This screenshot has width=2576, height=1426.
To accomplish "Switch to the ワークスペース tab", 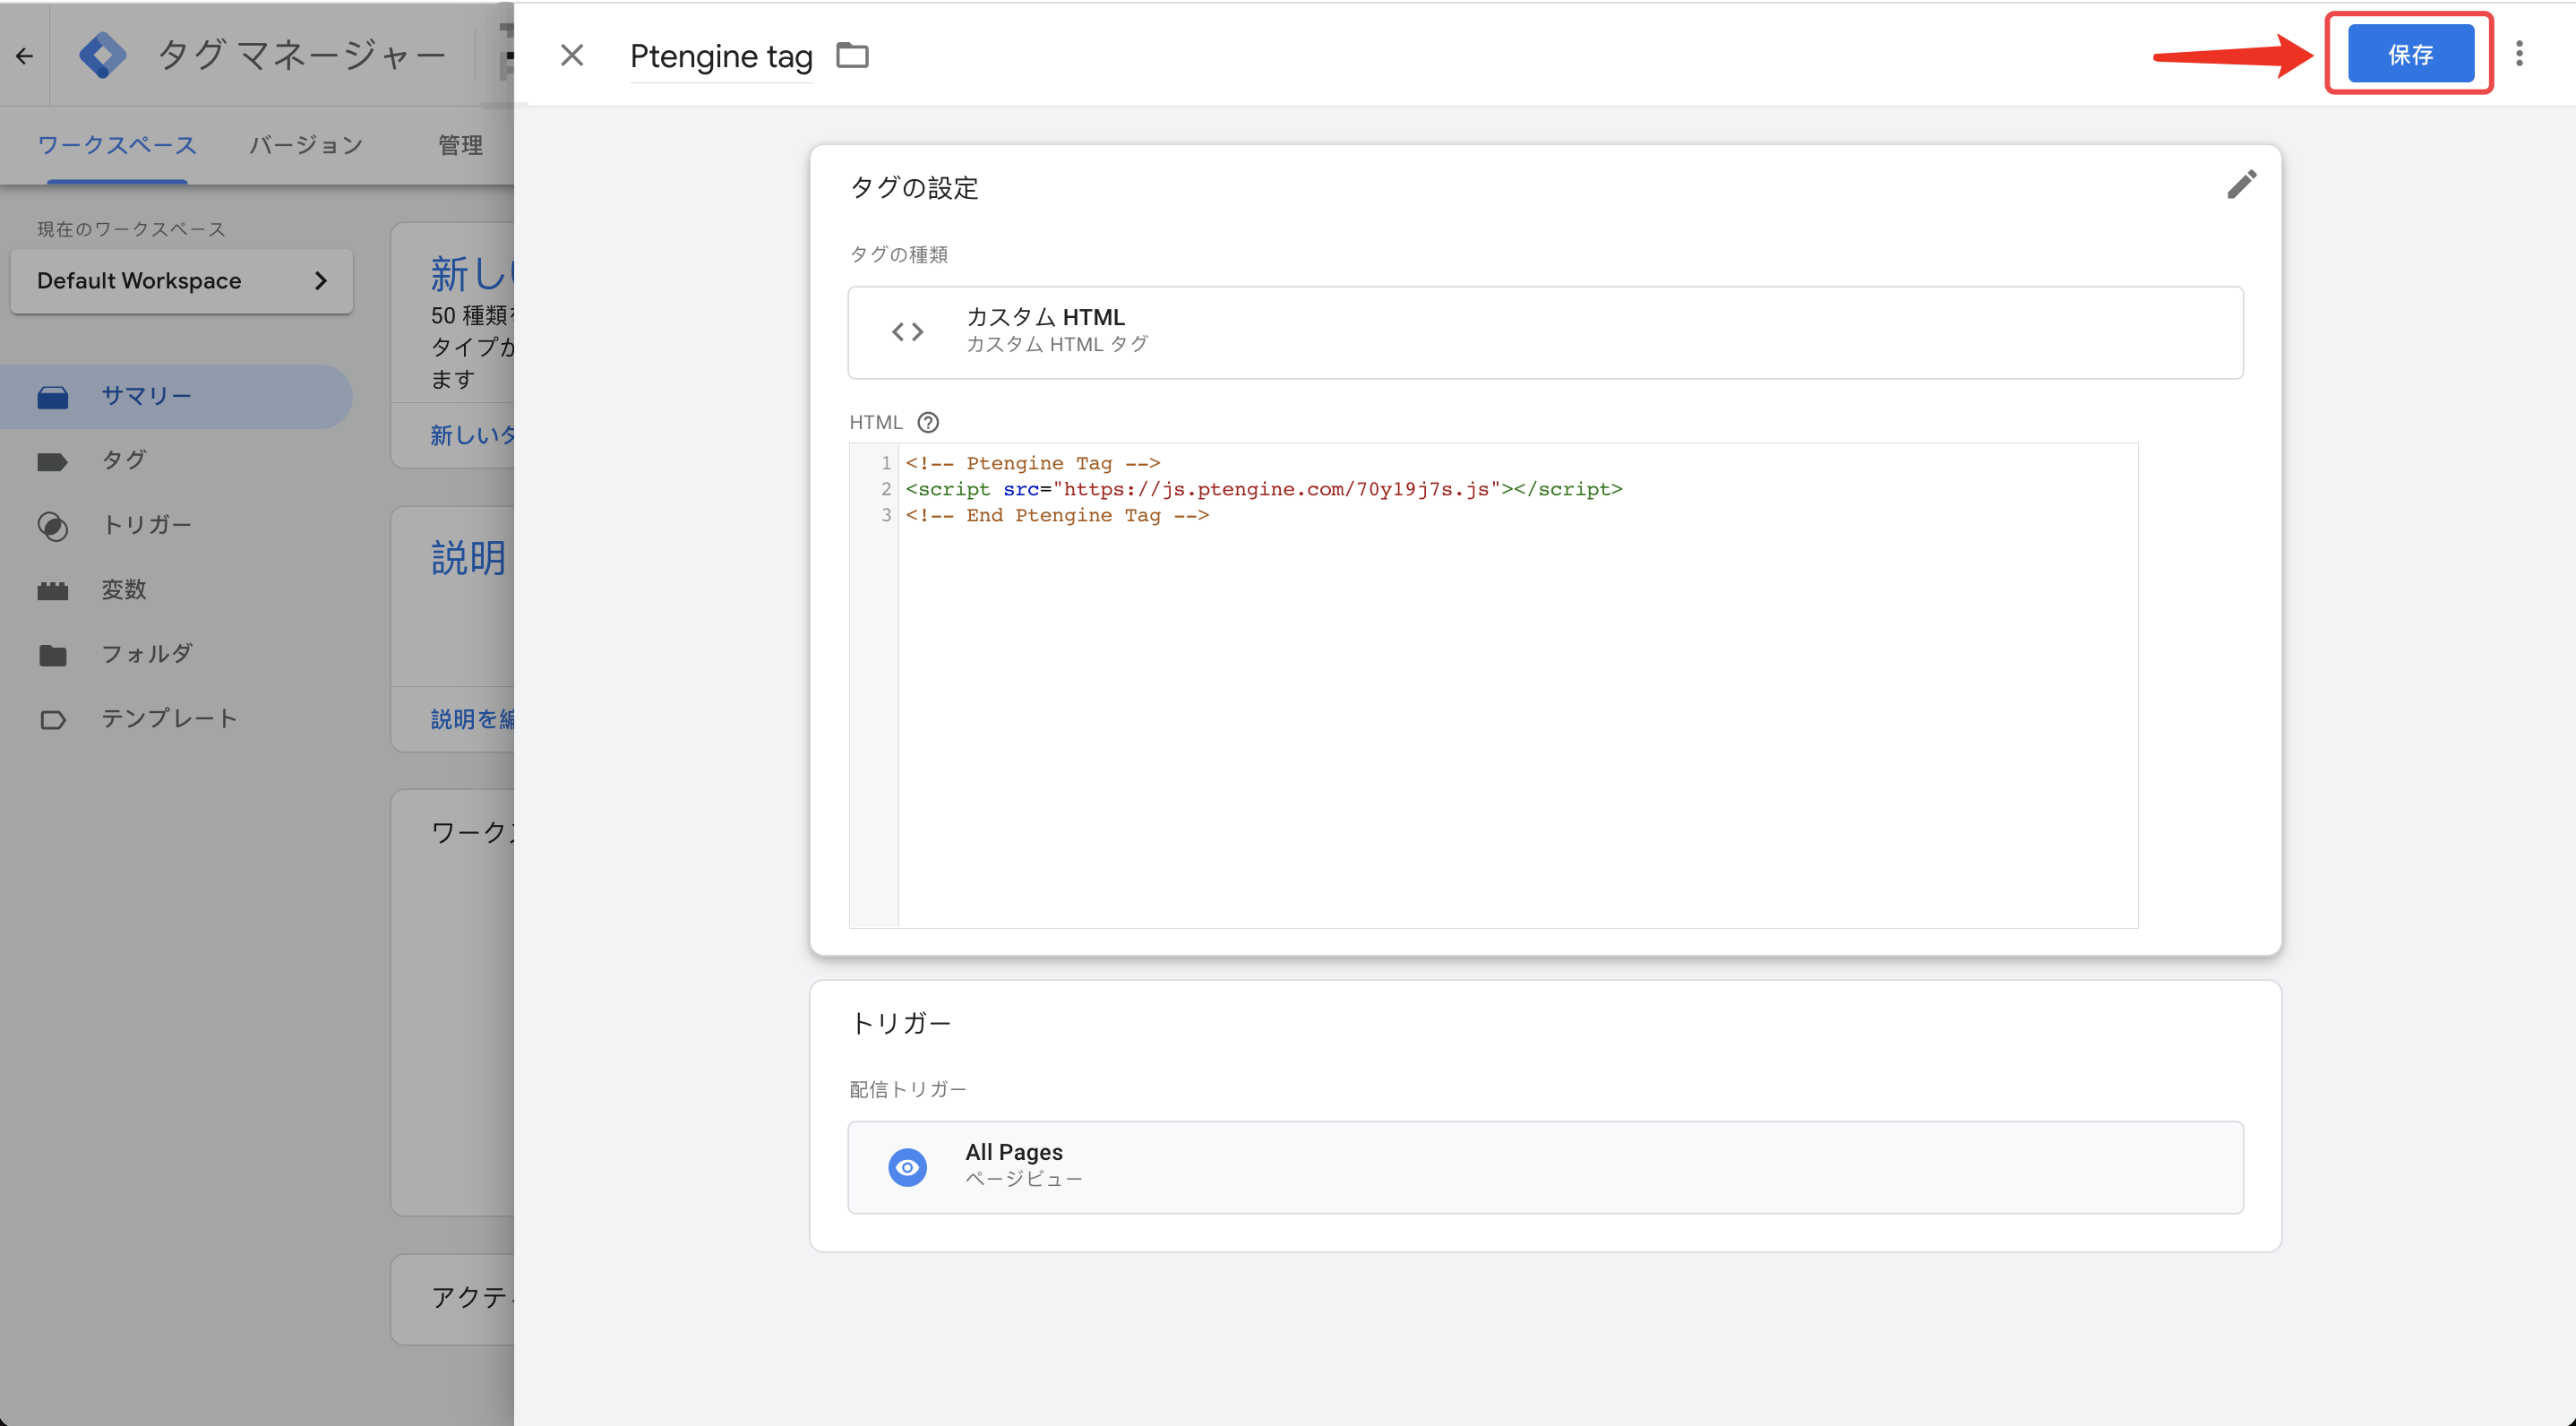I will [117, 146].
